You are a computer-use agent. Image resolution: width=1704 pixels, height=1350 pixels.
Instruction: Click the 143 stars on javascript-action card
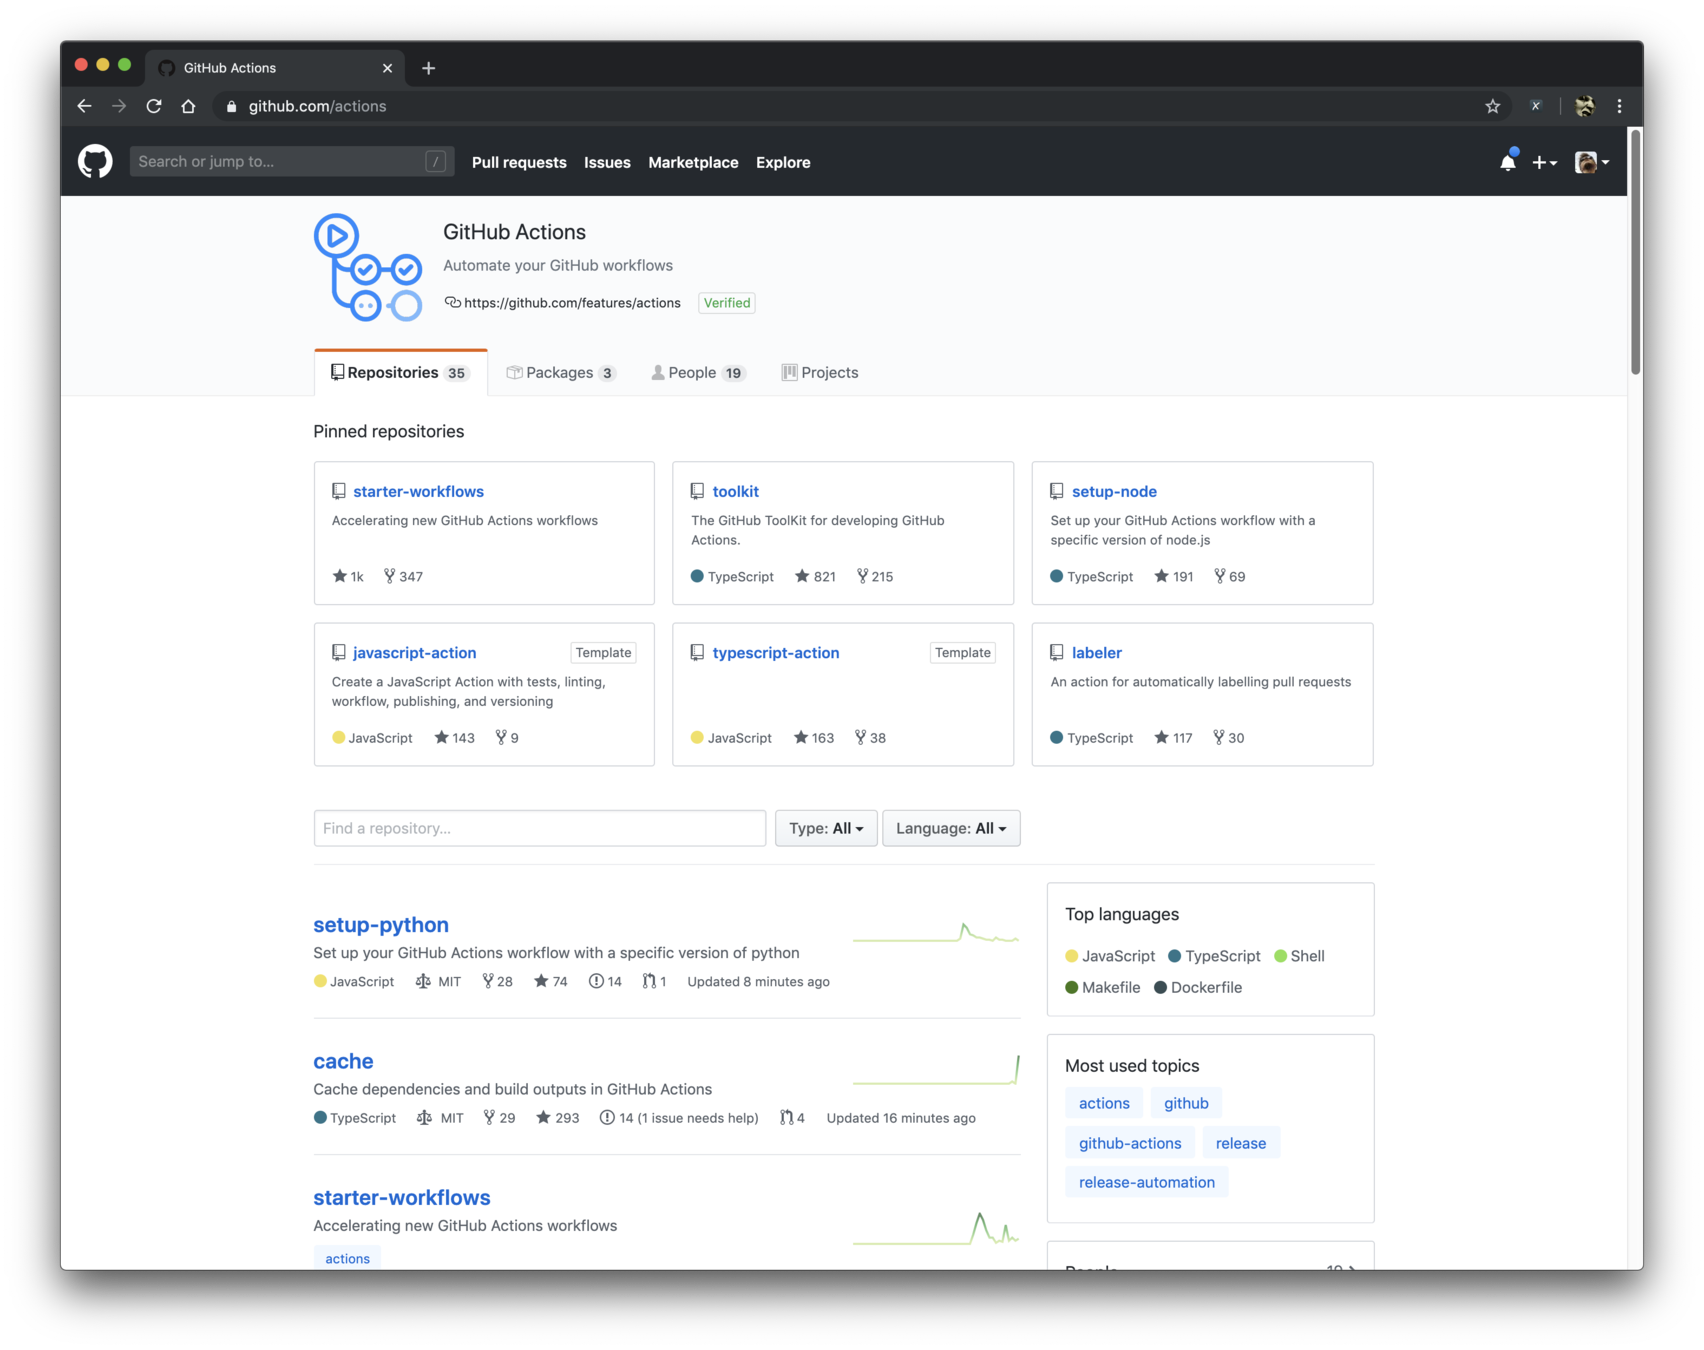pos(455,738)
